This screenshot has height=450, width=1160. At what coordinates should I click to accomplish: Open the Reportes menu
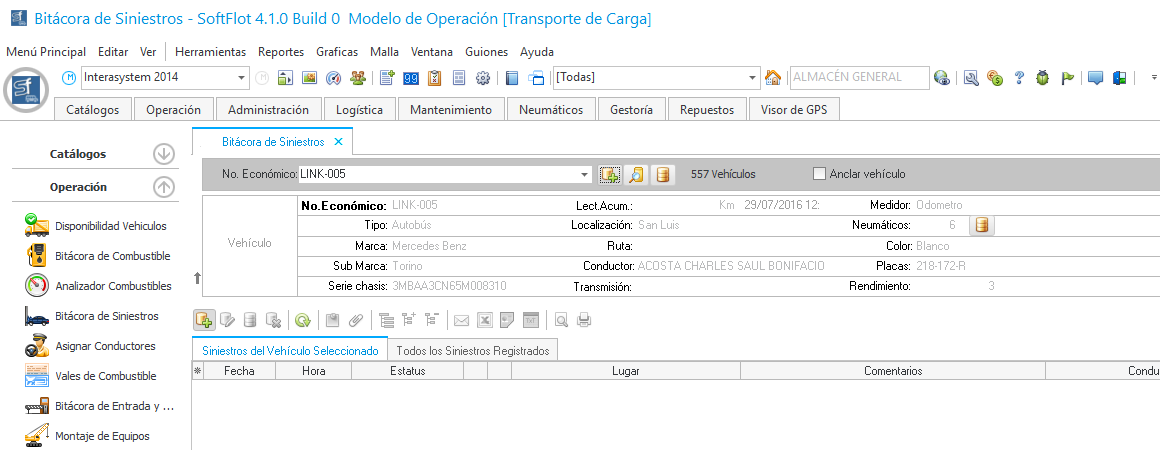[281, 52]
